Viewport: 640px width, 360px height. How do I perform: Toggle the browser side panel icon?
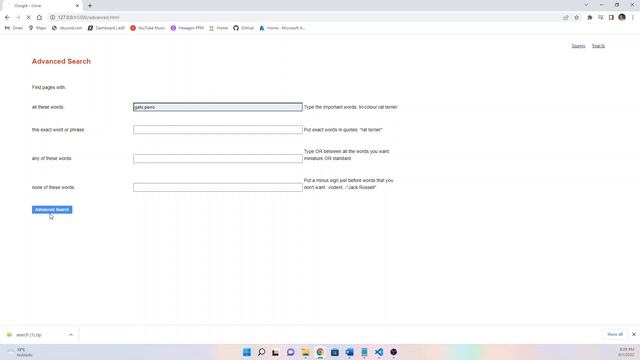coord(611,18)
